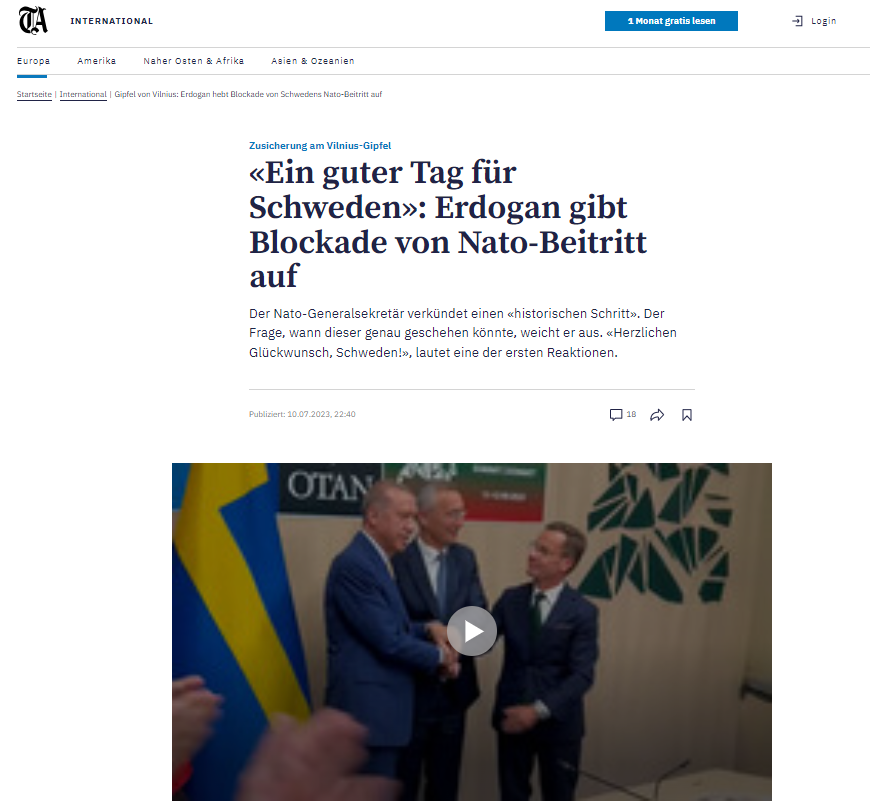870x808 pixels.
Task: Click the publication date text
Action: [x=302, y=415]
